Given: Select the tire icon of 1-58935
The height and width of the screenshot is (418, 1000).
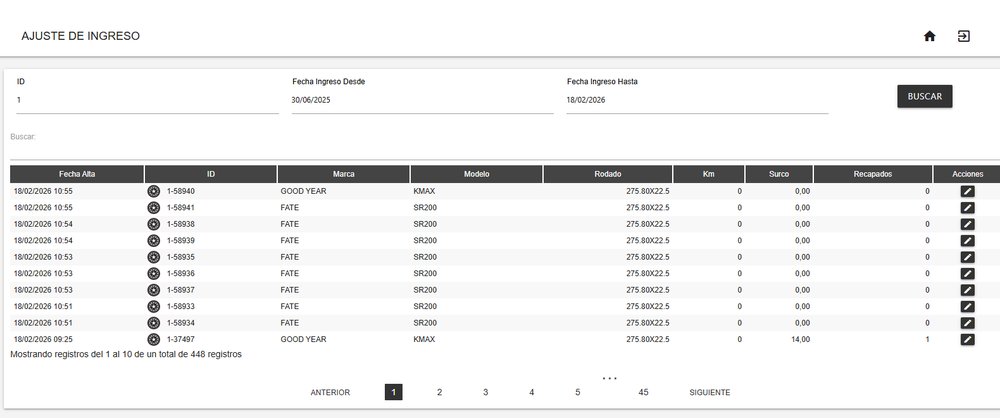Looking at the screenshot, I should tap(153, 257).
